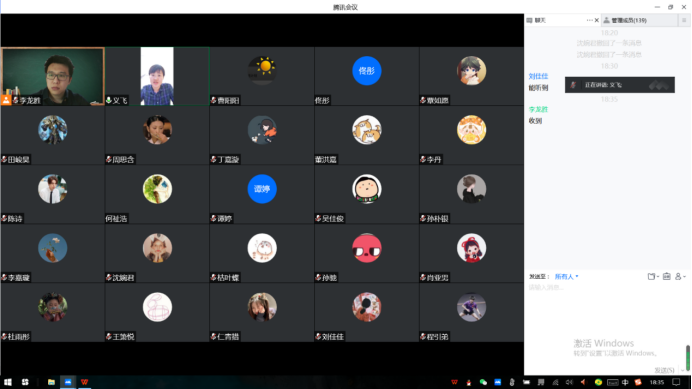
Task: Open the three-dots chat tab options
Action: (x=589, y=20)
